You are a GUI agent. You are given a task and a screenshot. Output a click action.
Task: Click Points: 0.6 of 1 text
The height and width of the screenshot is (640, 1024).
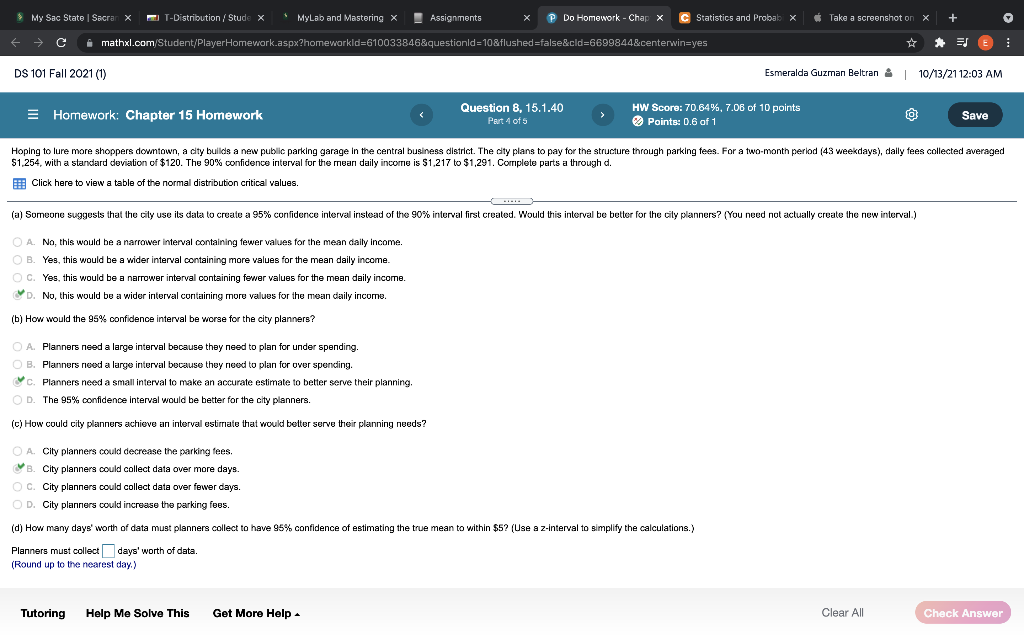click(x=682, y=121)
